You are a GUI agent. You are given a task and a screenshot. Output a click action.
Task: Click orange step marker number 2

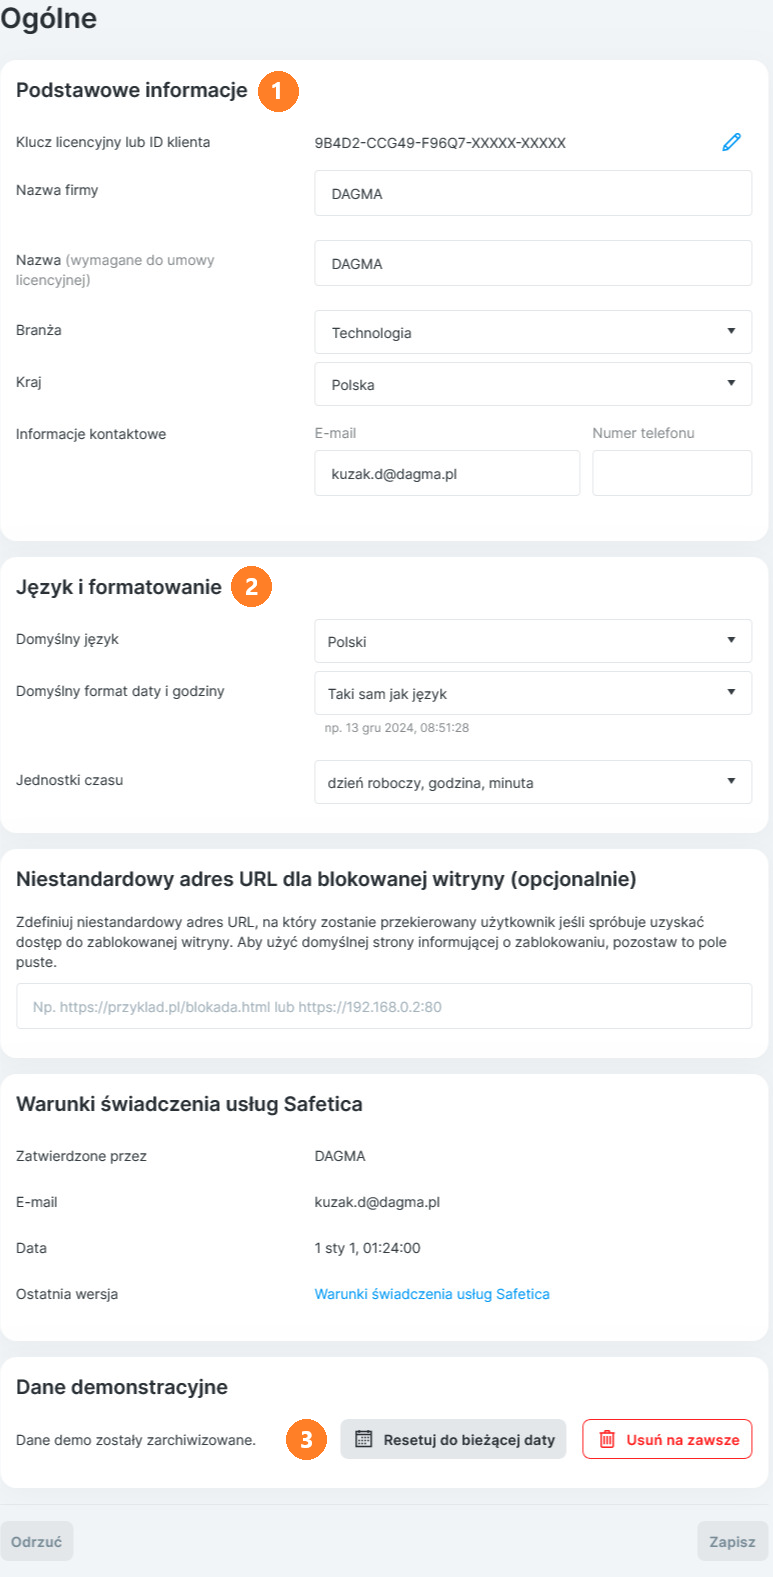coord(251,587)
